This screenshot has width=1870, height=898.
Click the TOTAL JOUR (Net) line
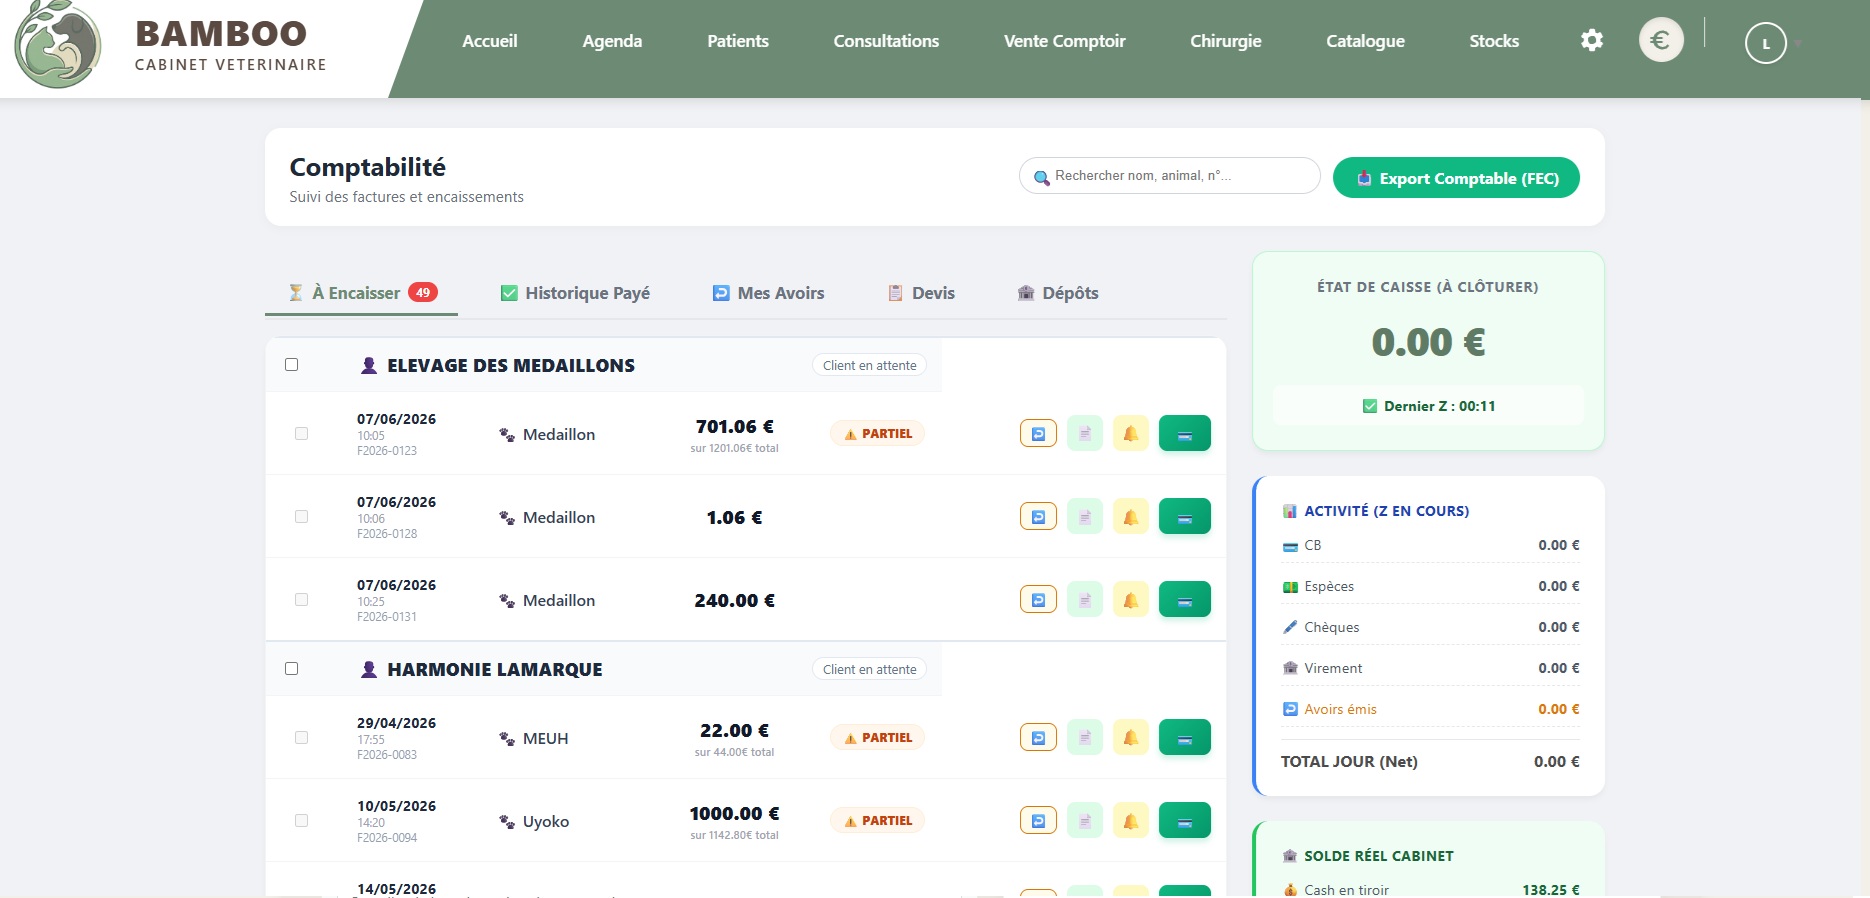point(1431,761)
